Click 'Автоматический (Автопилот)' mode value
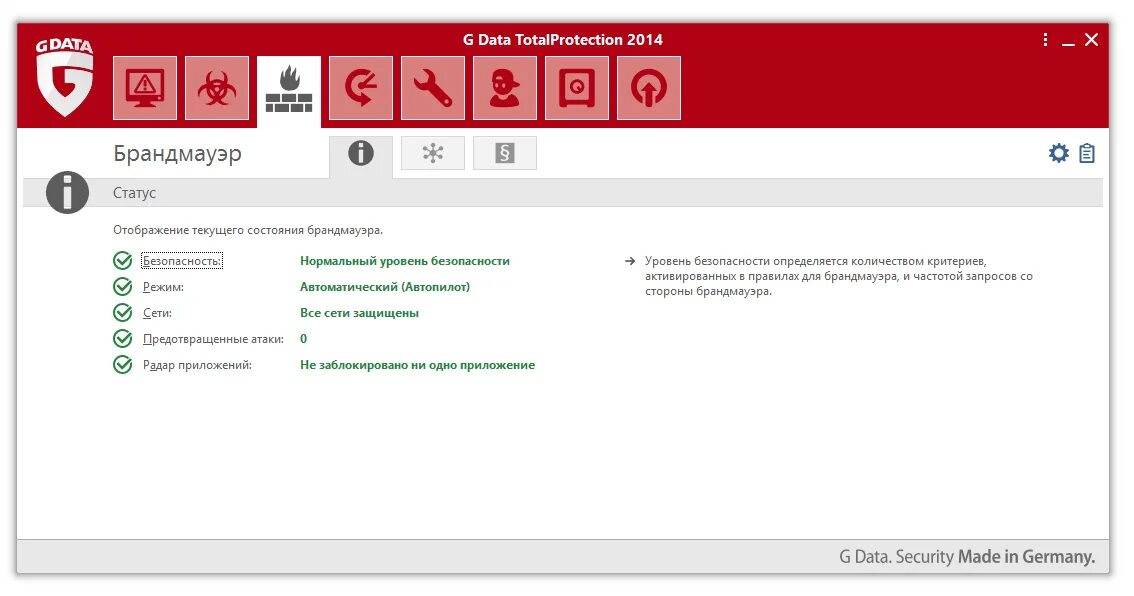 pyautogui.click(x=385, y=287)
